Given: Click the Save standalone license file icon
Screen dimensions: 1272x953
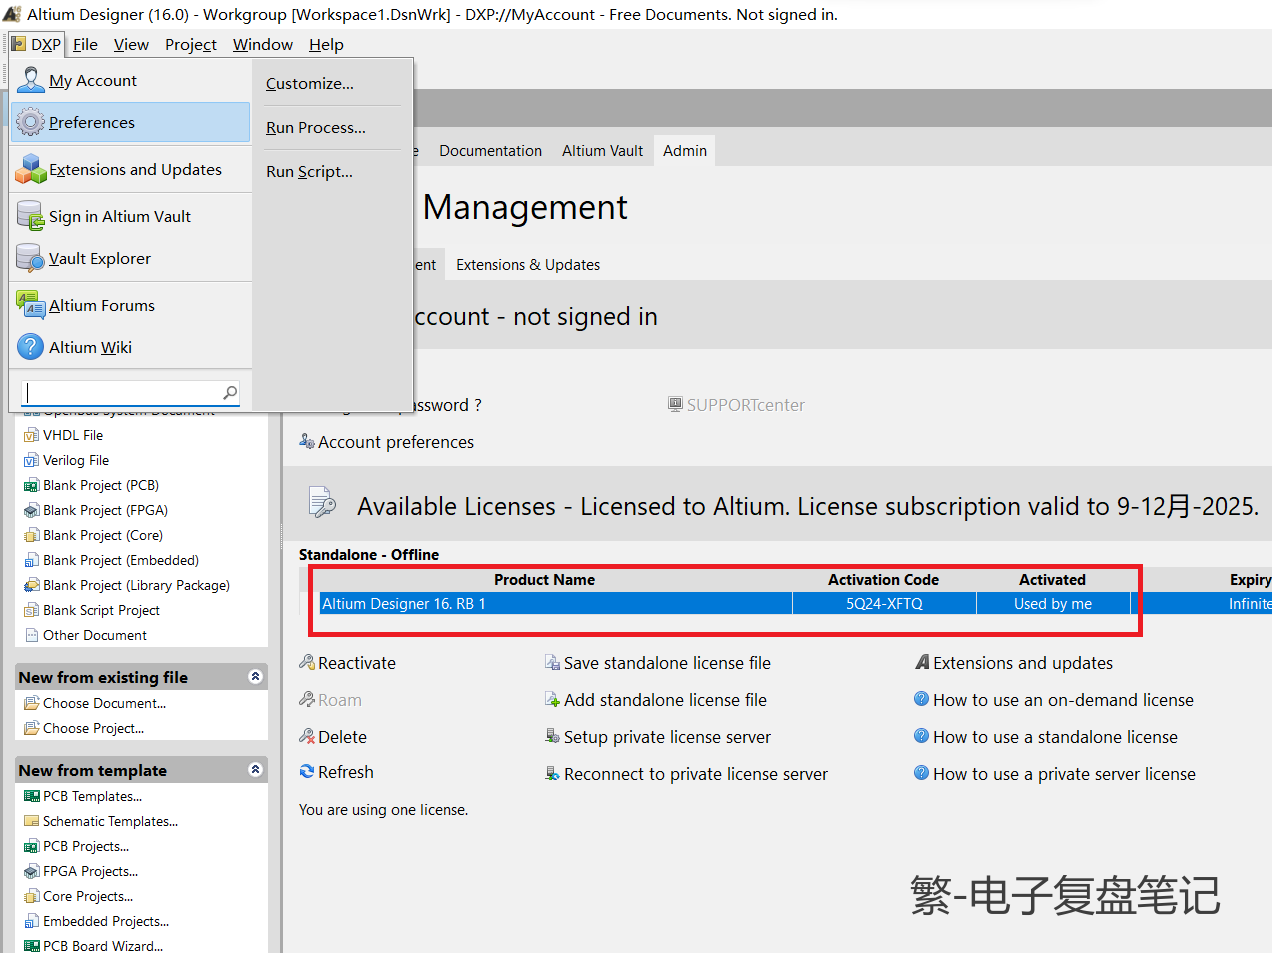Looking at the screenshot, I should [552, 662].
